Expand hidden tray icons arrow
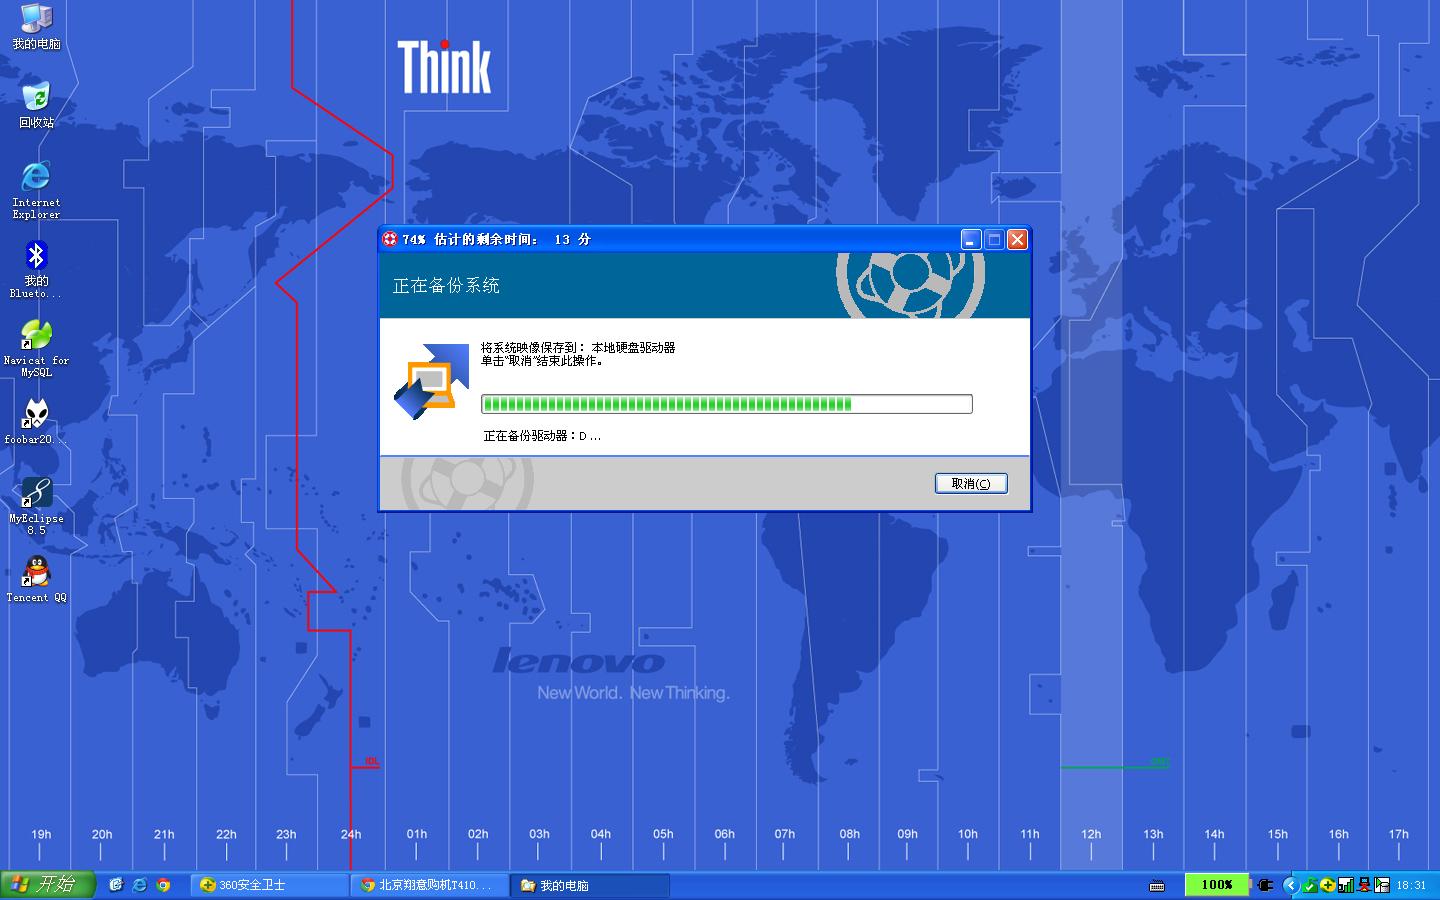The height and width of the screenshot is (900, 1440). point(1290,885)
